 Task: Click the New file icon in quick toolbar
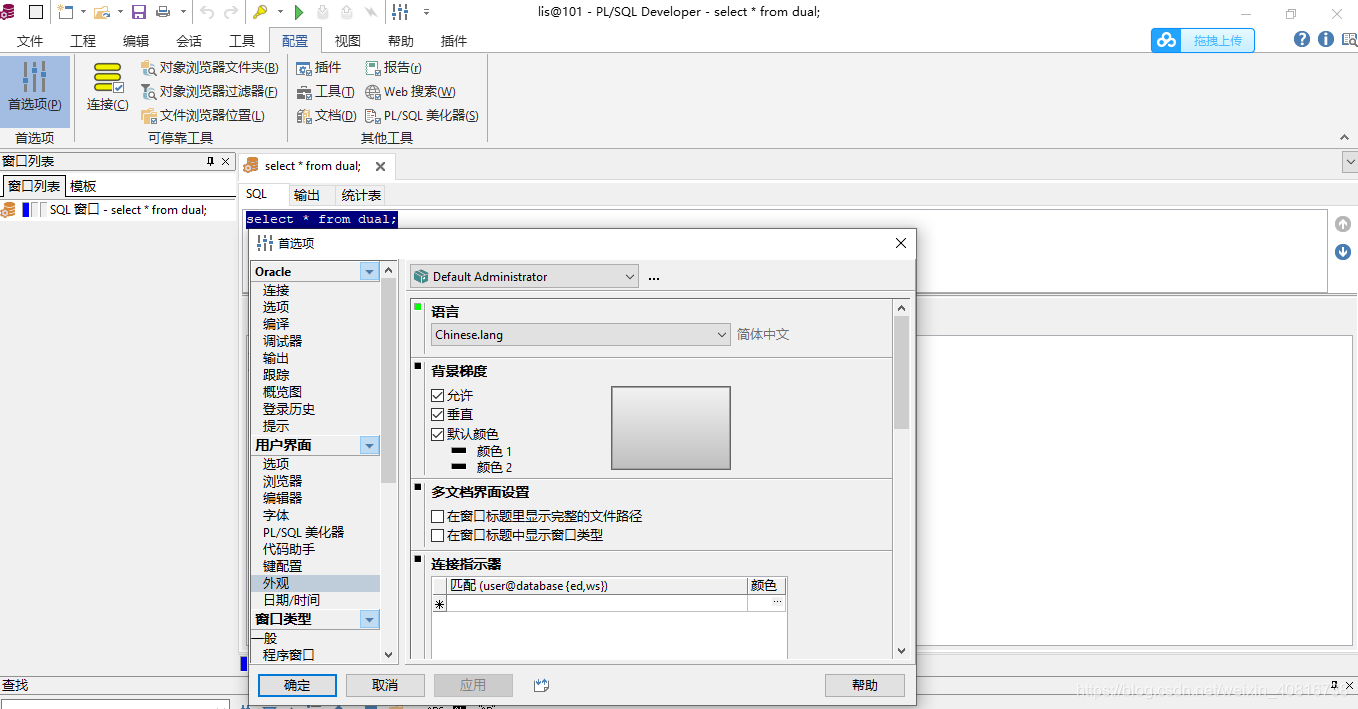(x=65, y=12)
